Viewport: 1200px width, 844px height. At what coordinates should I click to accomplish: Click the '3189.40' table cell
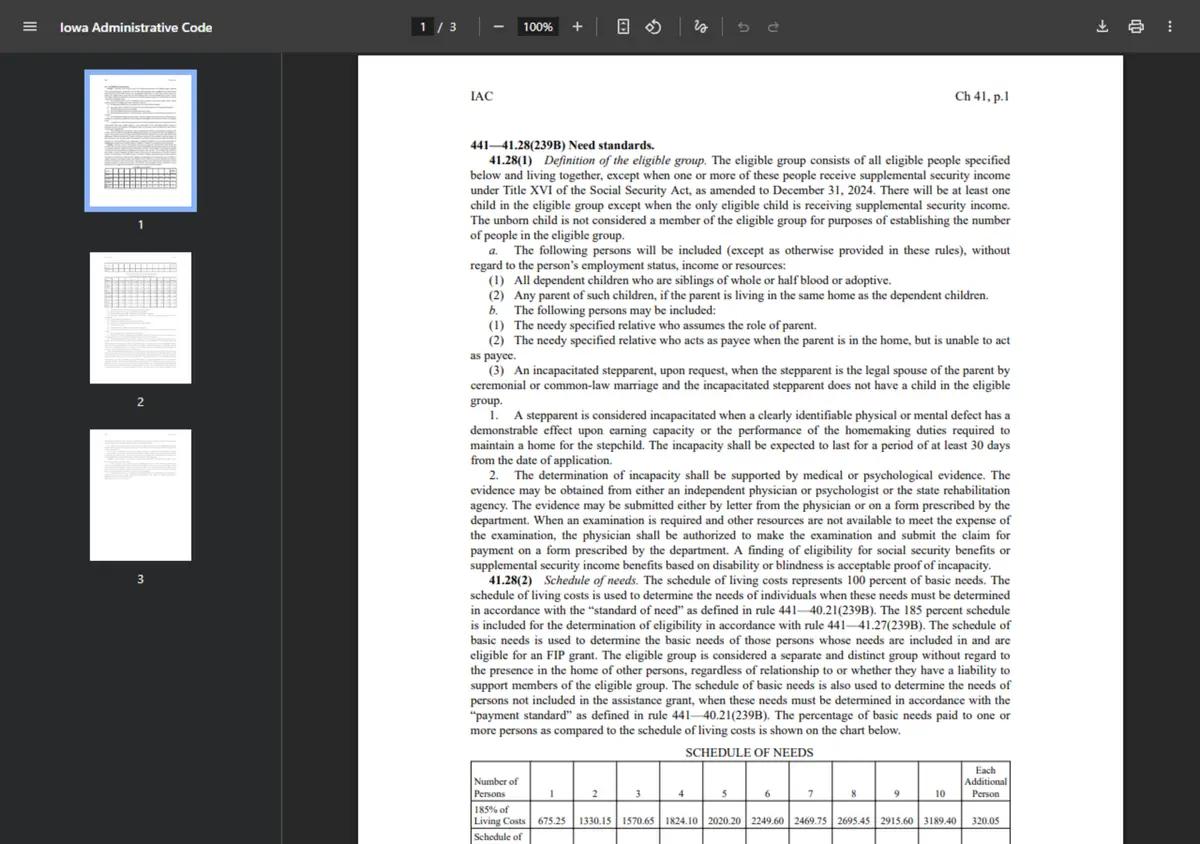pos(940,820)
